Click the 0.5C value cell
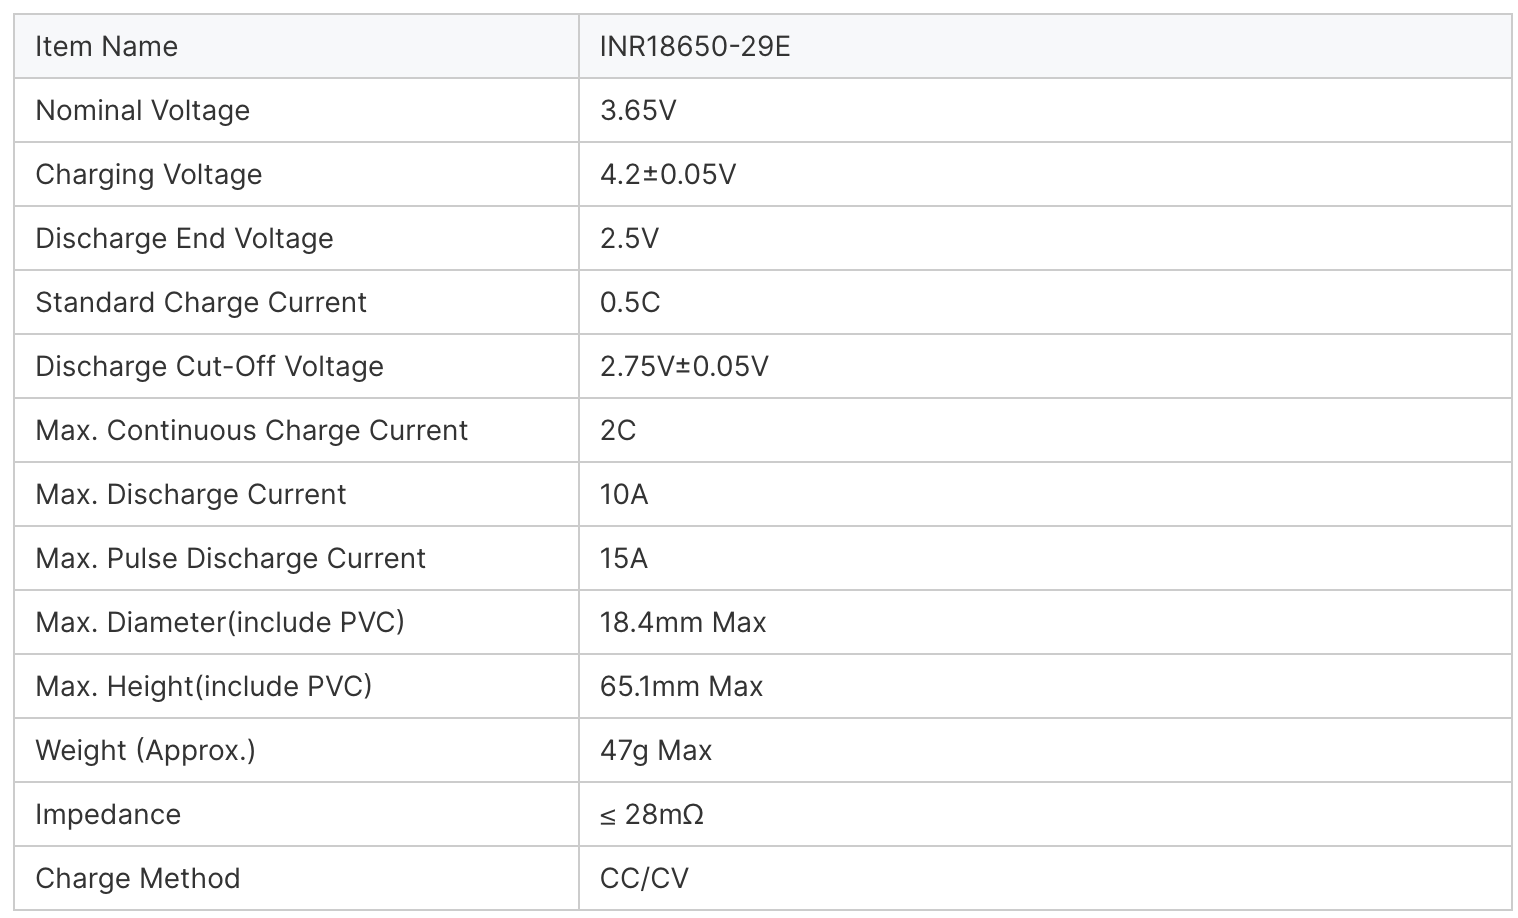Viewport: 1518px width, 918px height. [x=630, y=302]
